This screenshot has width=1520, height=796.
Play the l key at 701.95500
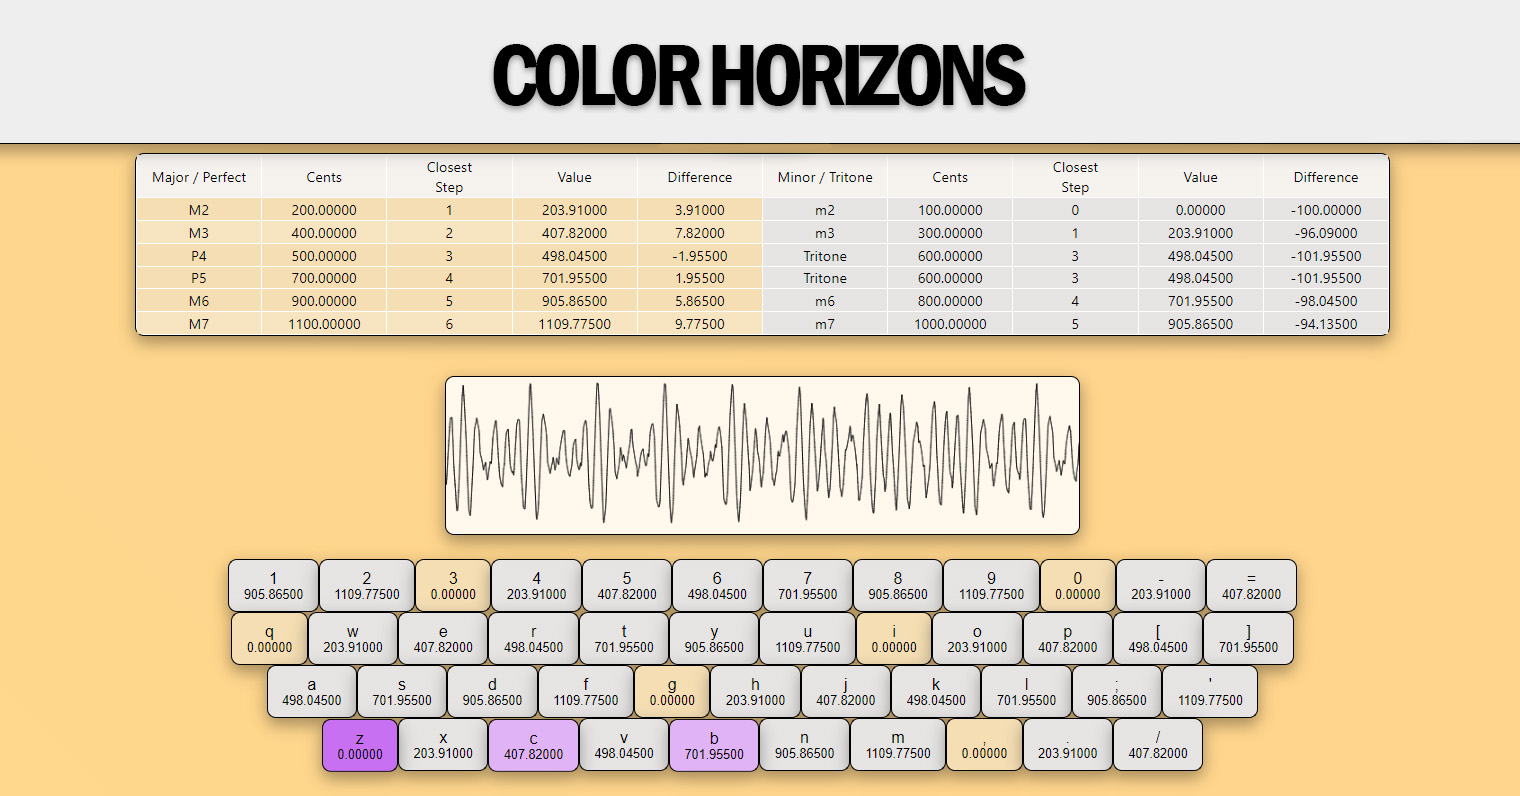1026,692
